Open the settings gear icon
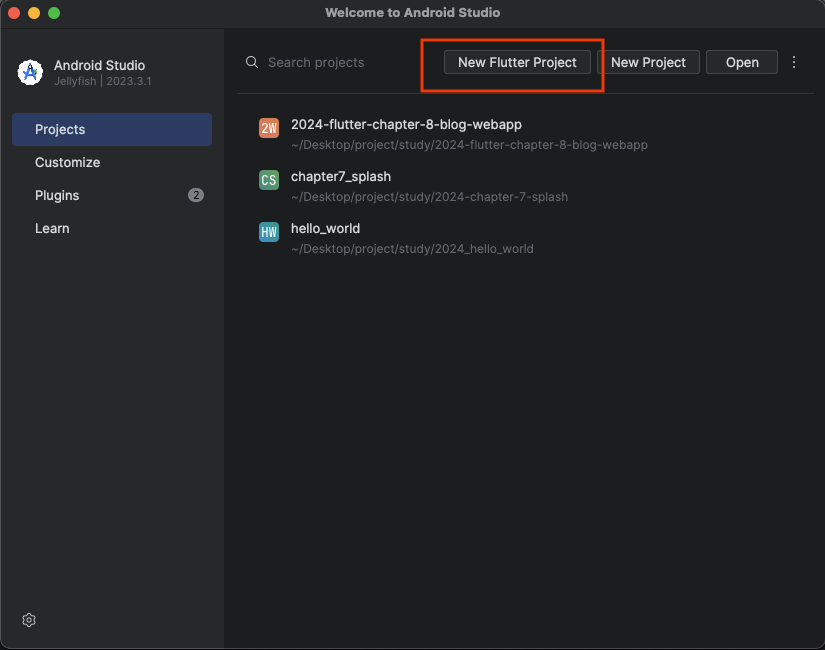Image resolution: width=825 pixels, height=650 pixels. (x=29, y=620)
